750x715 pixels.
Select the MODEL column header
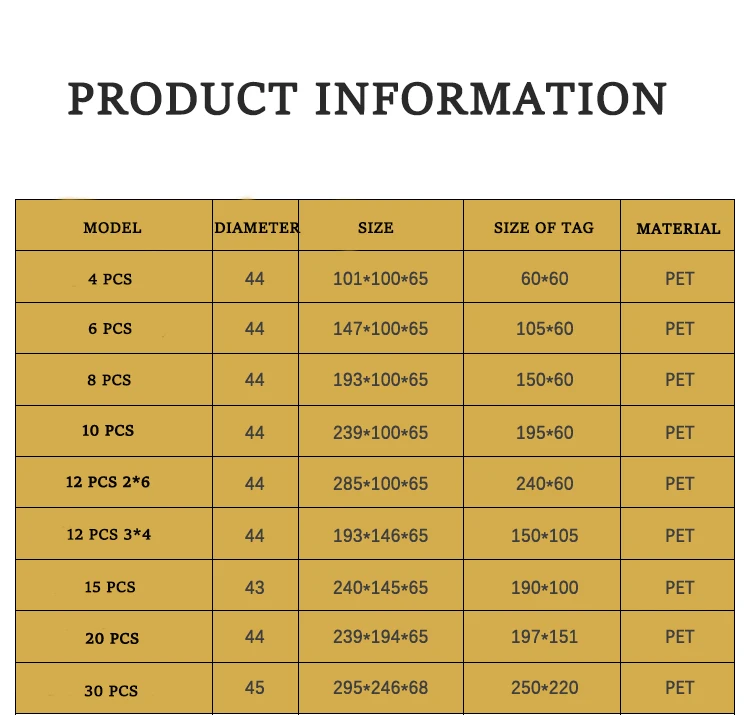pyautogui.click(x=112, y=228)
